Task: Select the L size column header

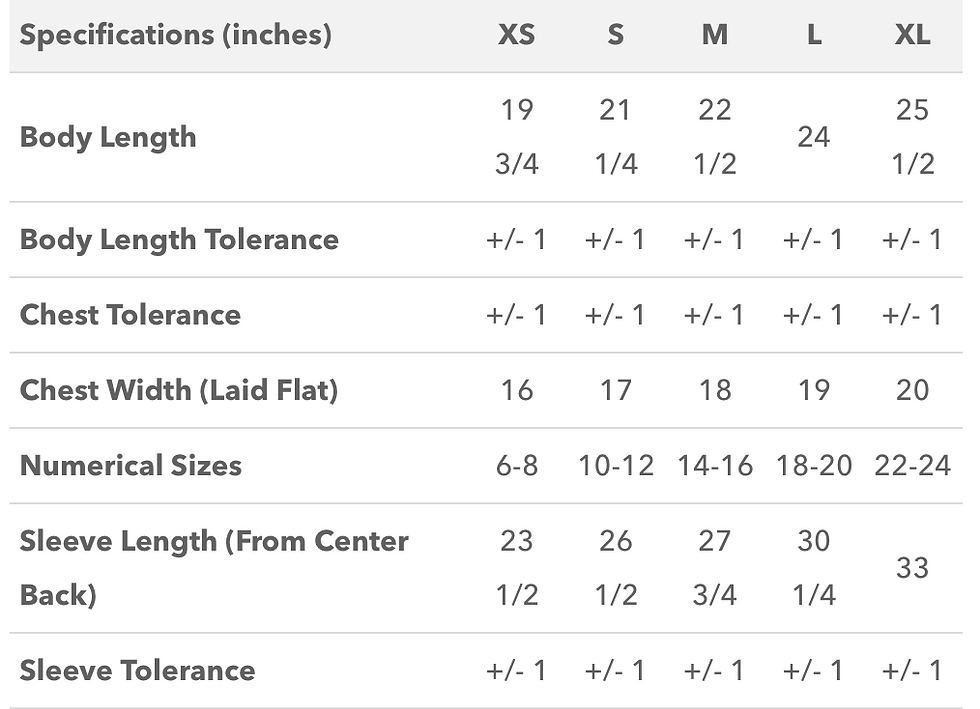Action: (814, 35)
